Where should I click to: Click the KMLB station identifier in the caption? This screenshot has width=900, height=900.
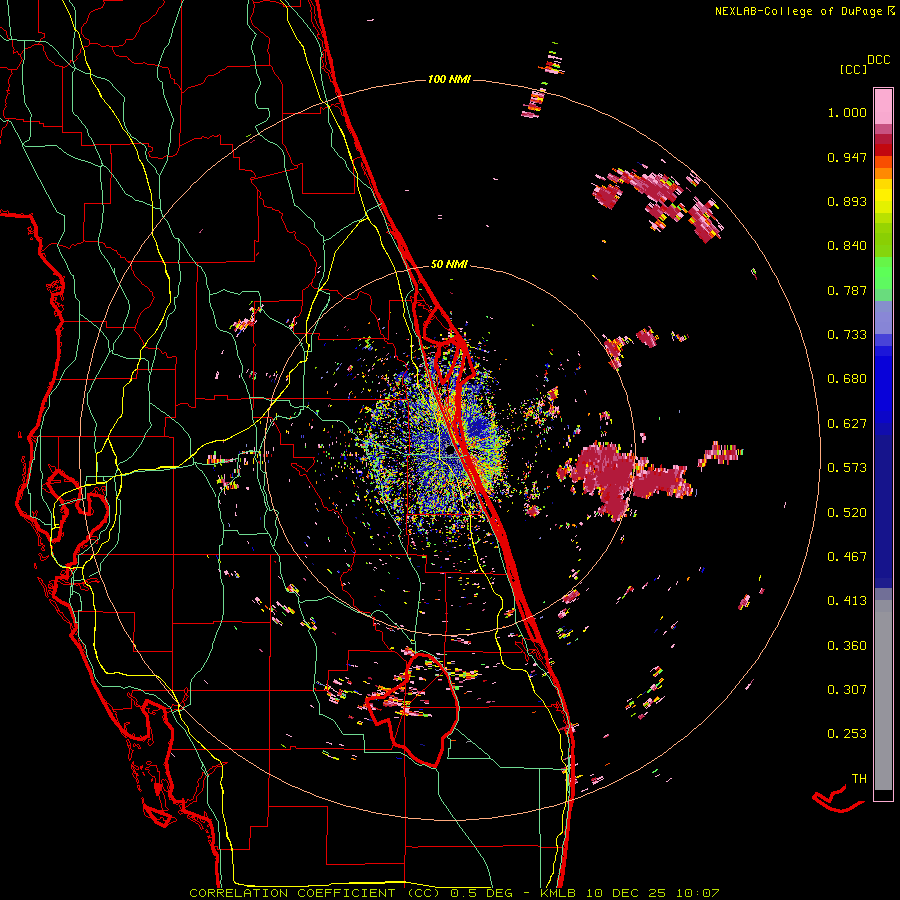point(560,893)
